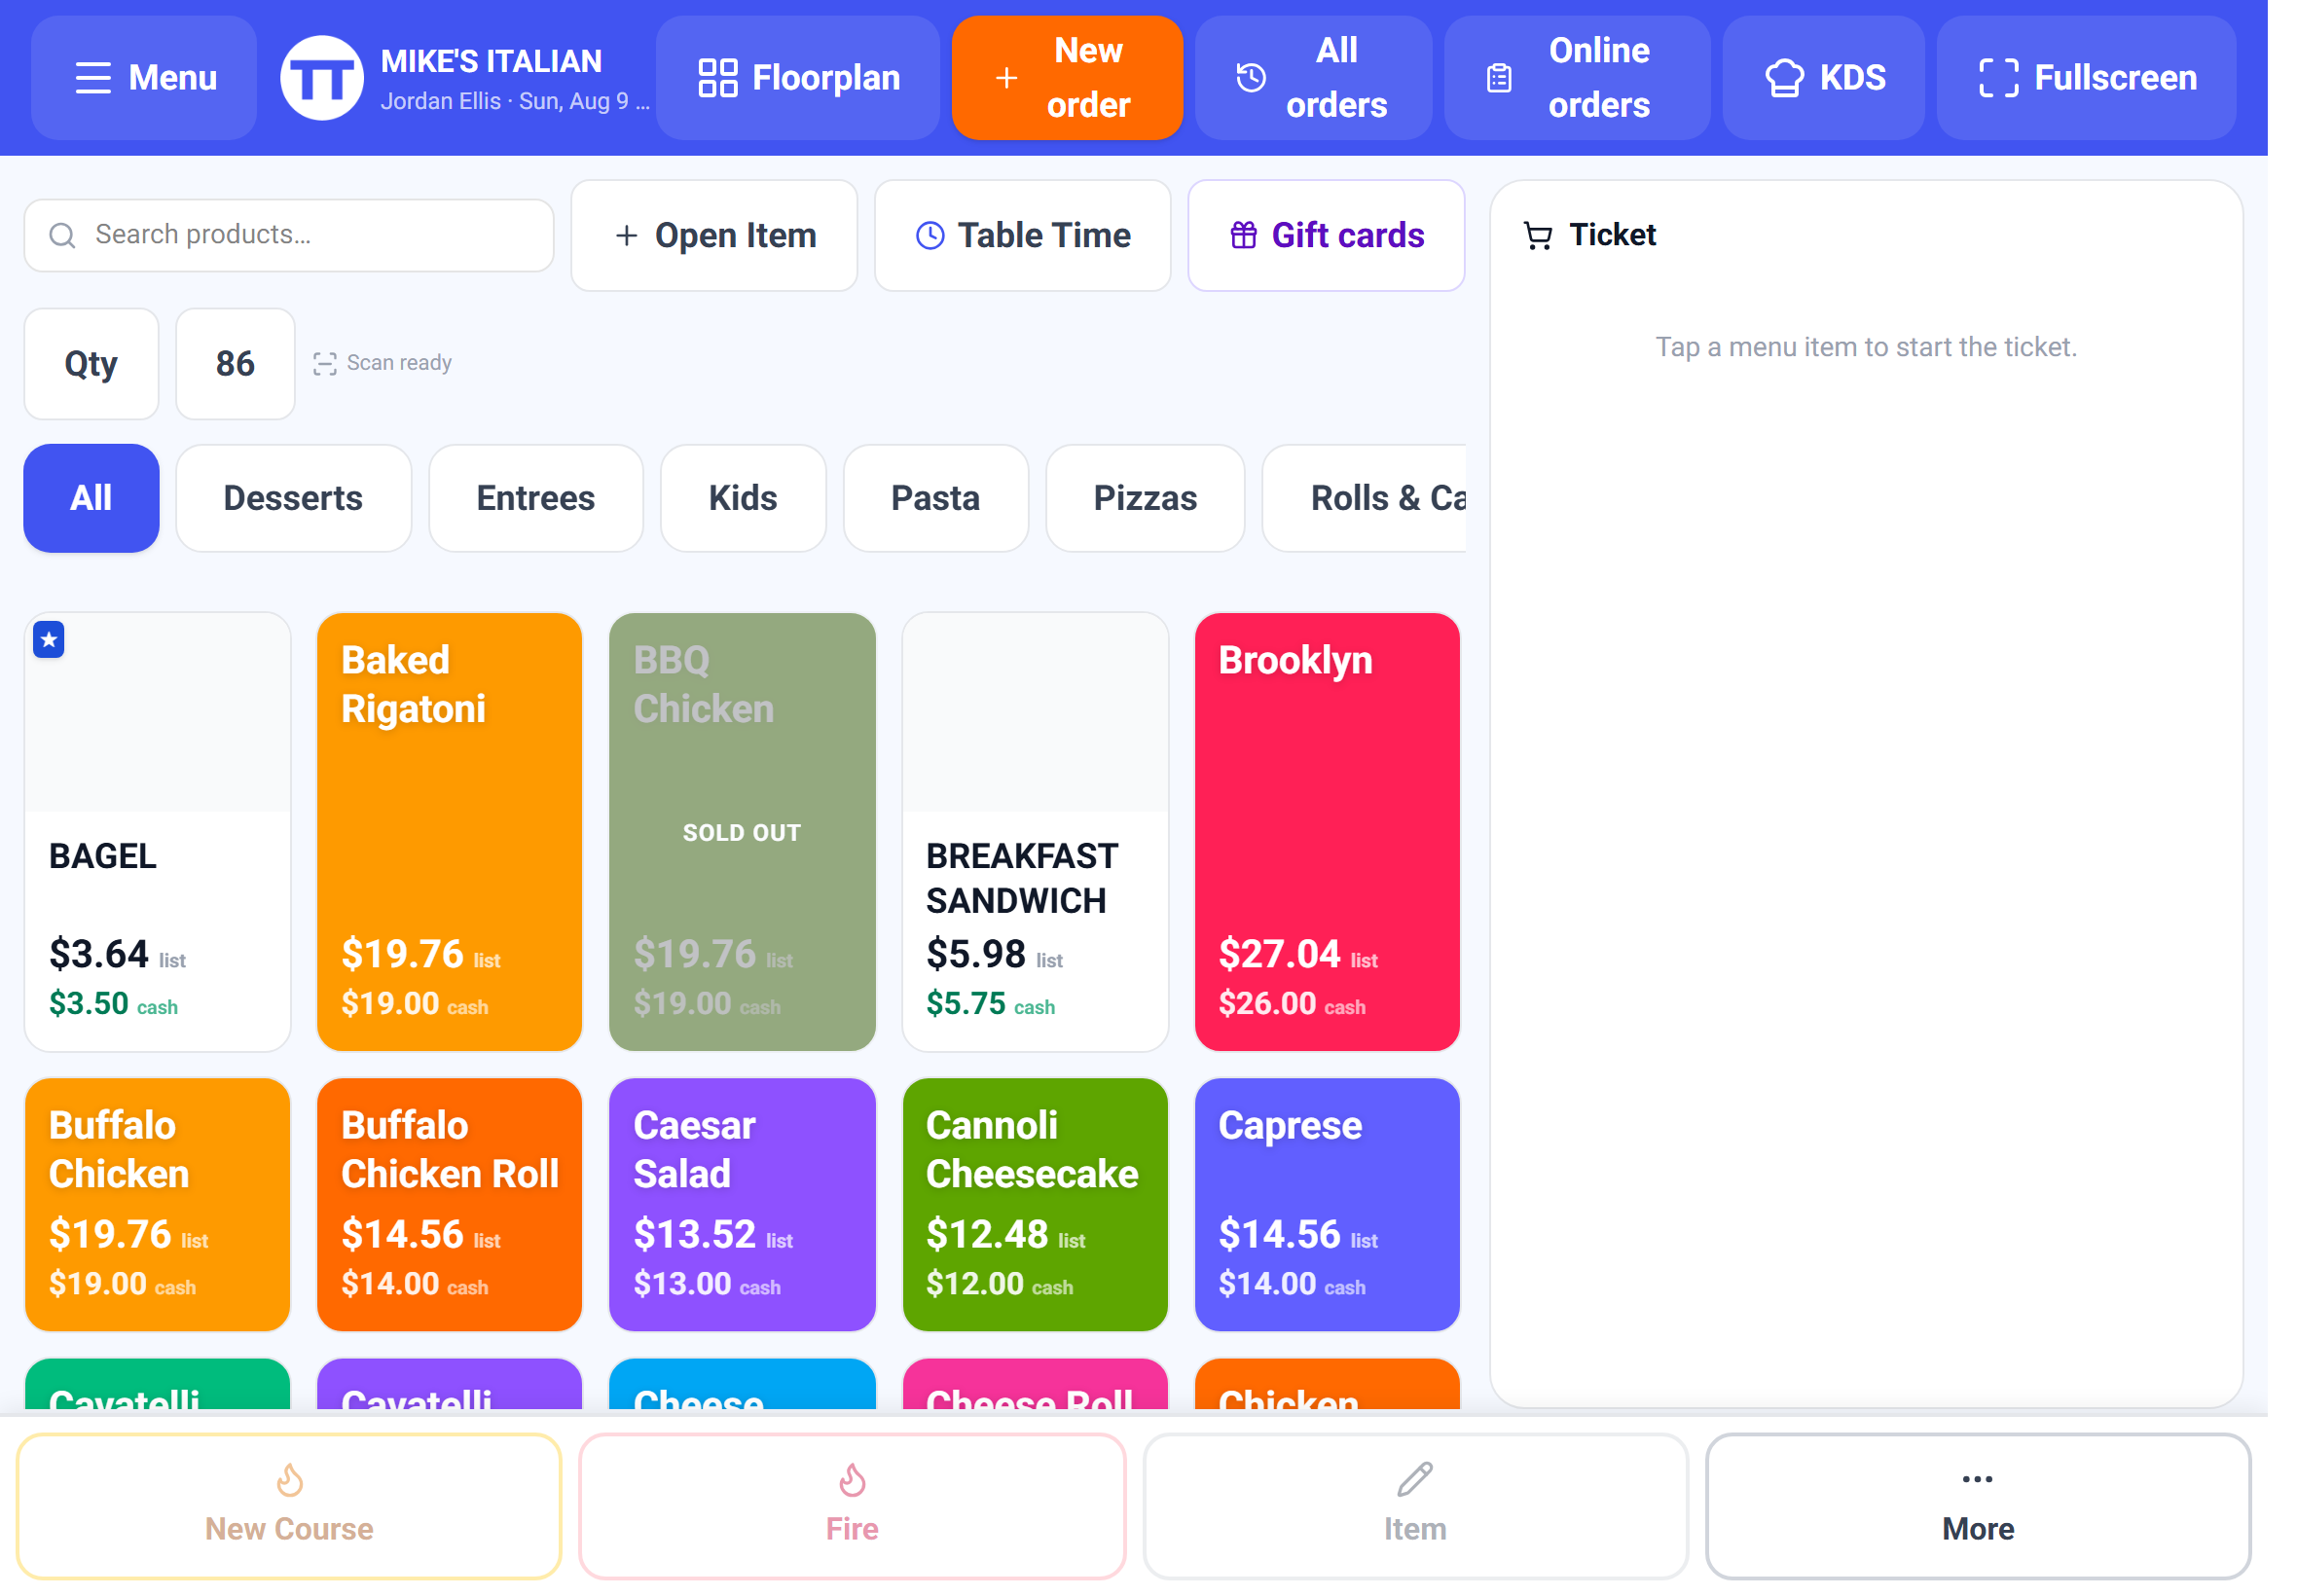Add Caprese item
The height and width of the screenshot is (1596, 2297).
pyautogui.click(x=1327, y=1204)
